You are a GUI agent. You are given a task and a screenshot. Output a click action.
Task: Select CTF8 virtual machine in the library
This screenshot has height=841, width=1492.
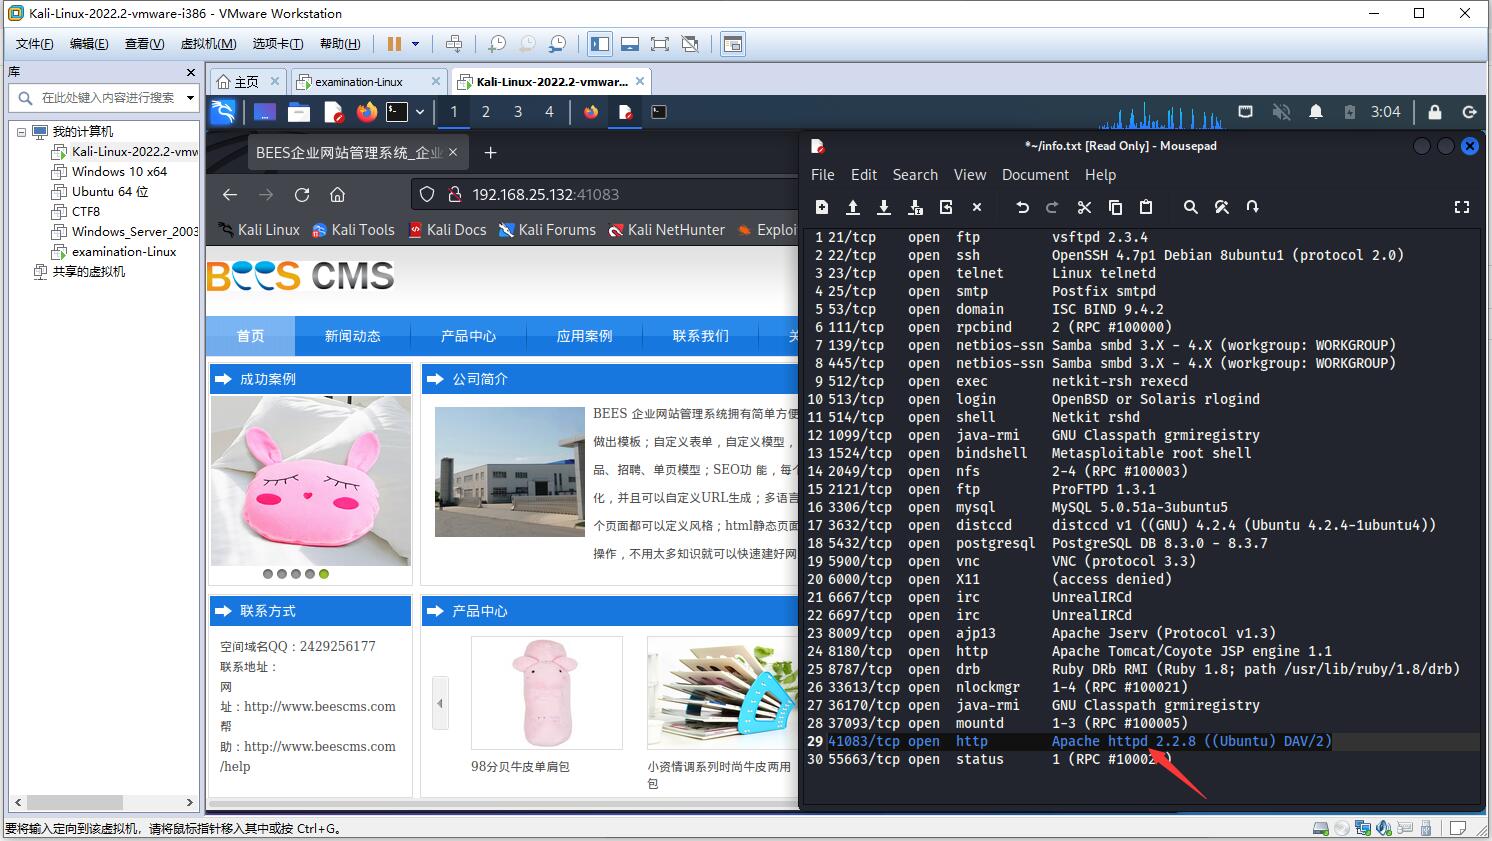86,212
